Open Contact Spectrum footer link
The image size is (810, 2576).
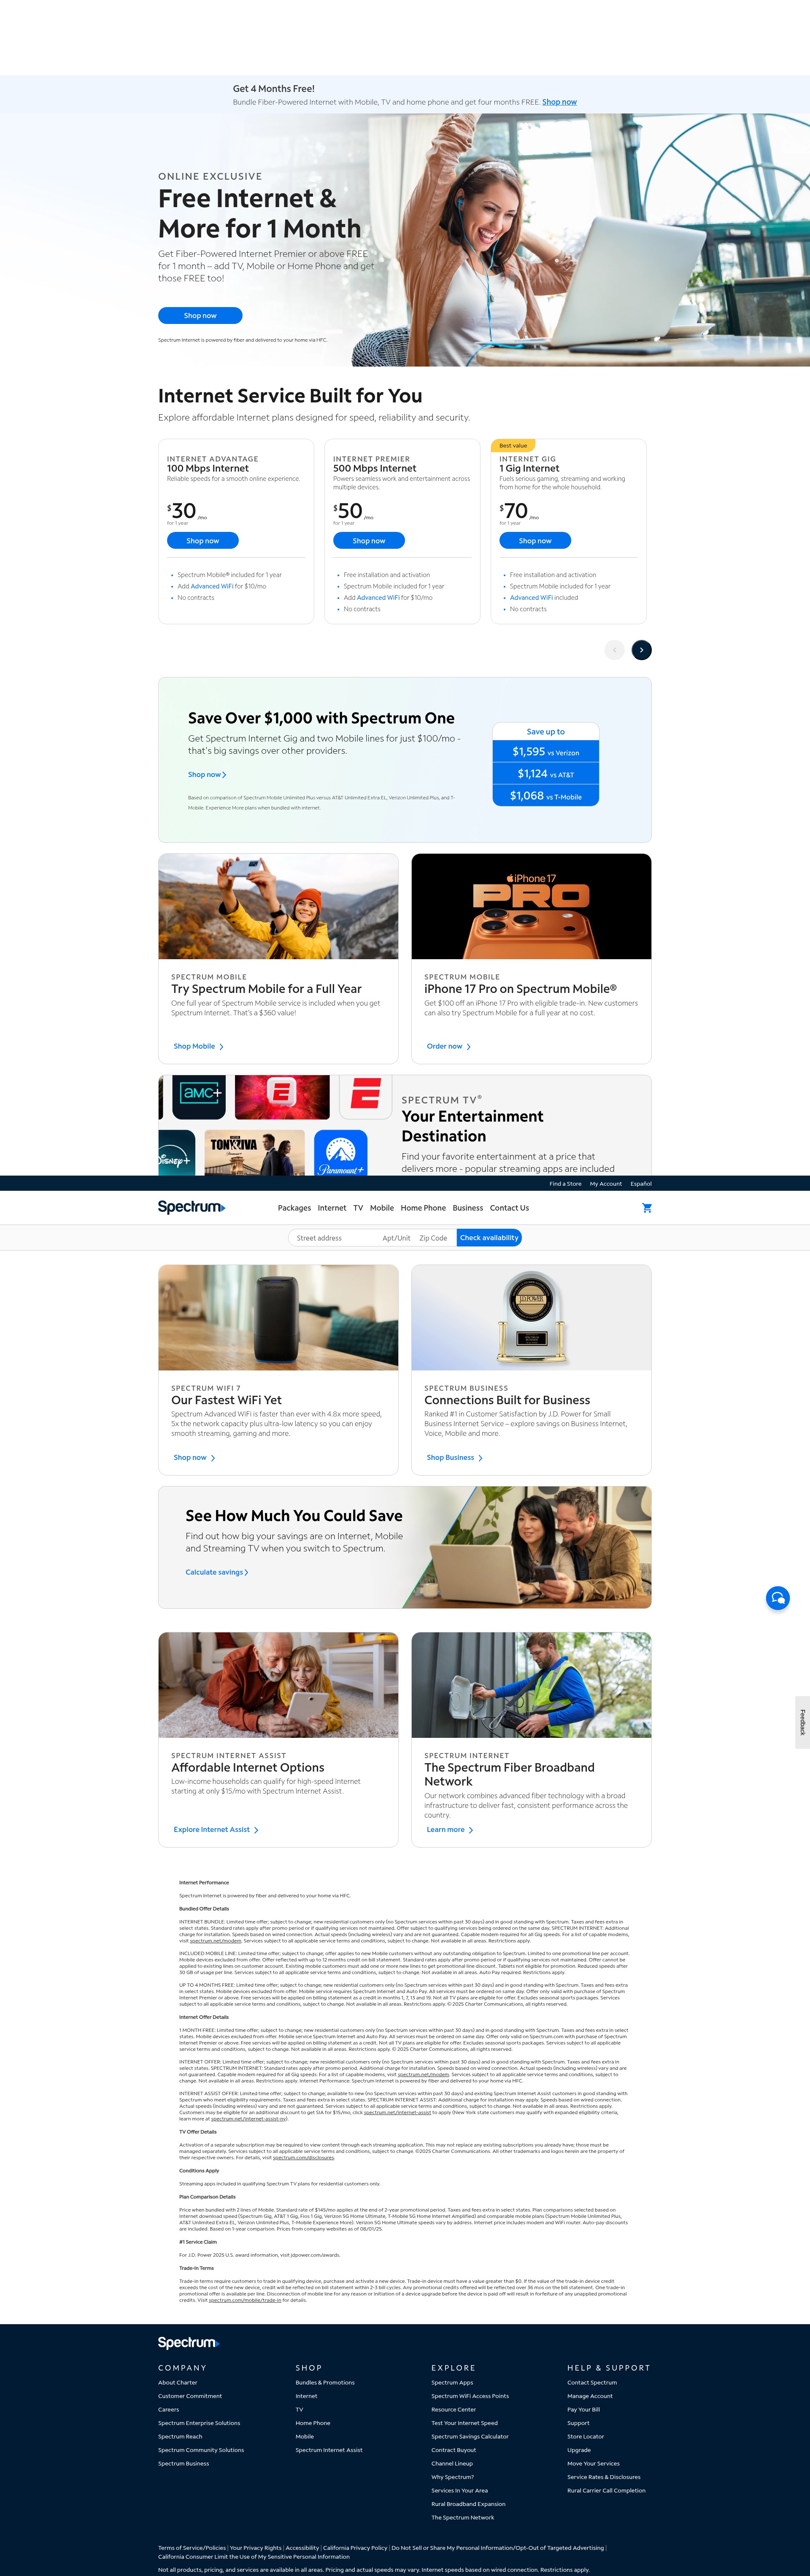[x=592, y=2382]
